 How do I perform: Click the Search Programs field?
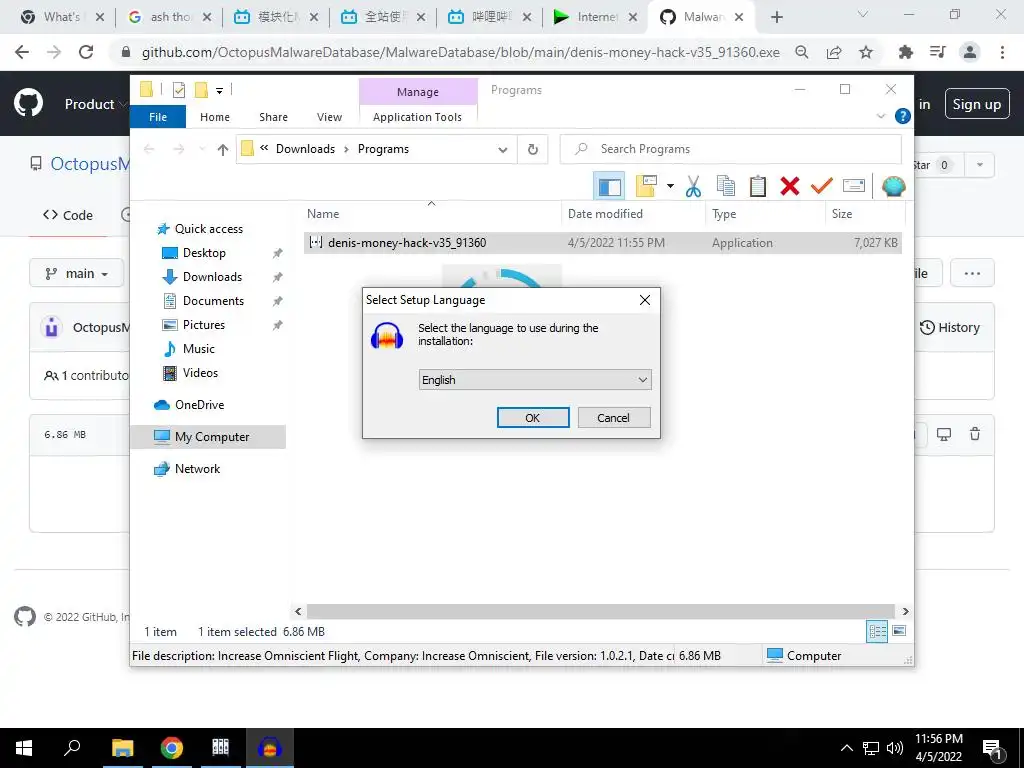pos(731,150)
